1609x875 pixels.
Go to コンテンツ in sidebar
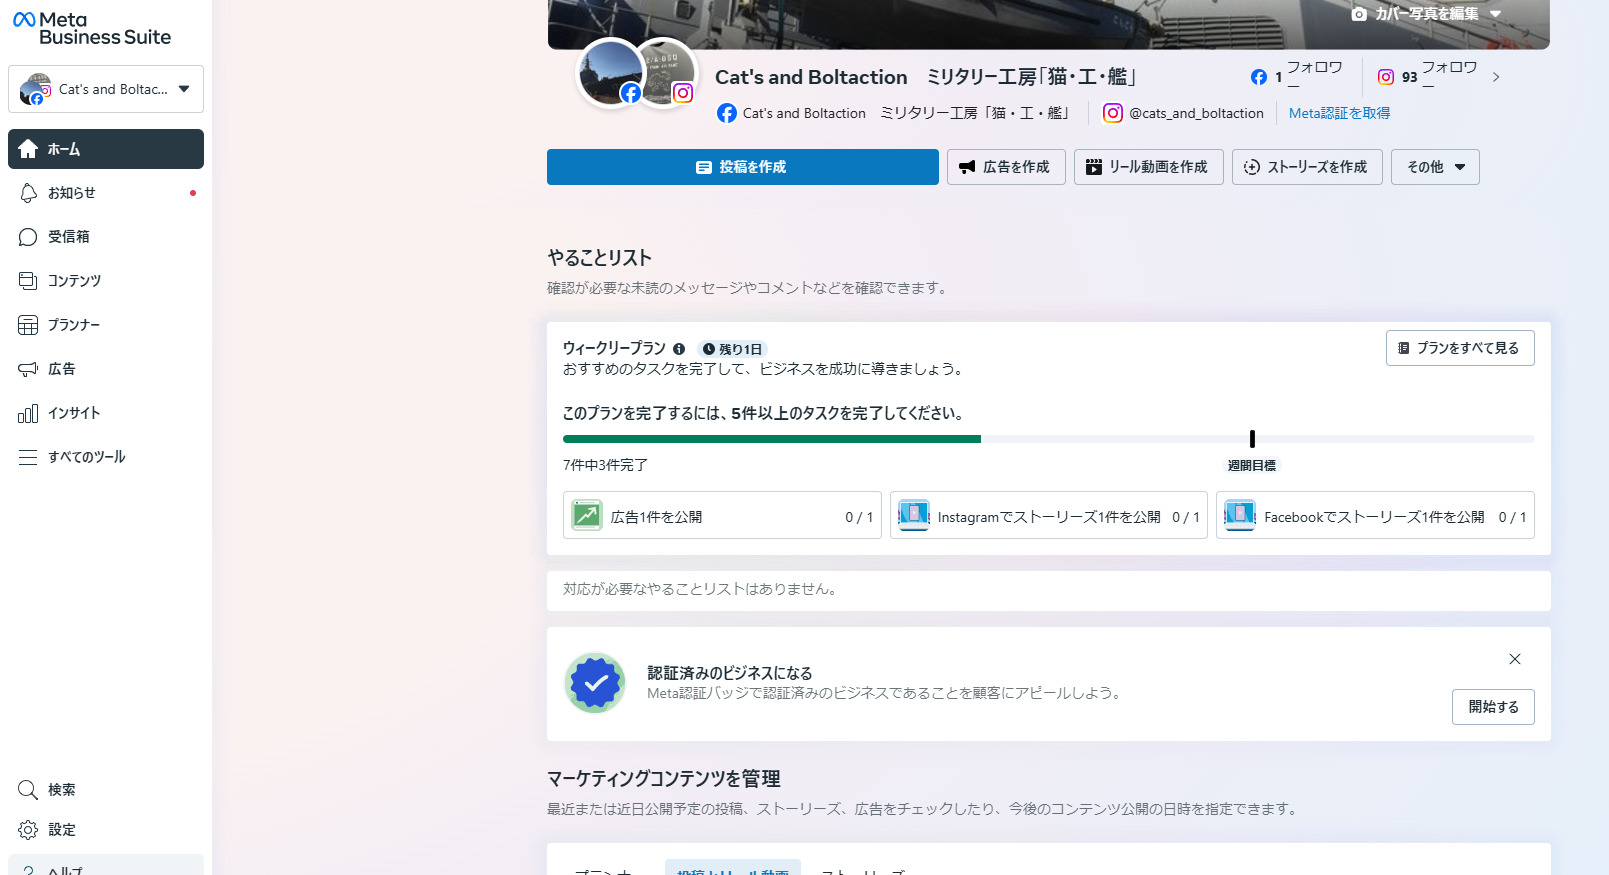coord(106,281)
